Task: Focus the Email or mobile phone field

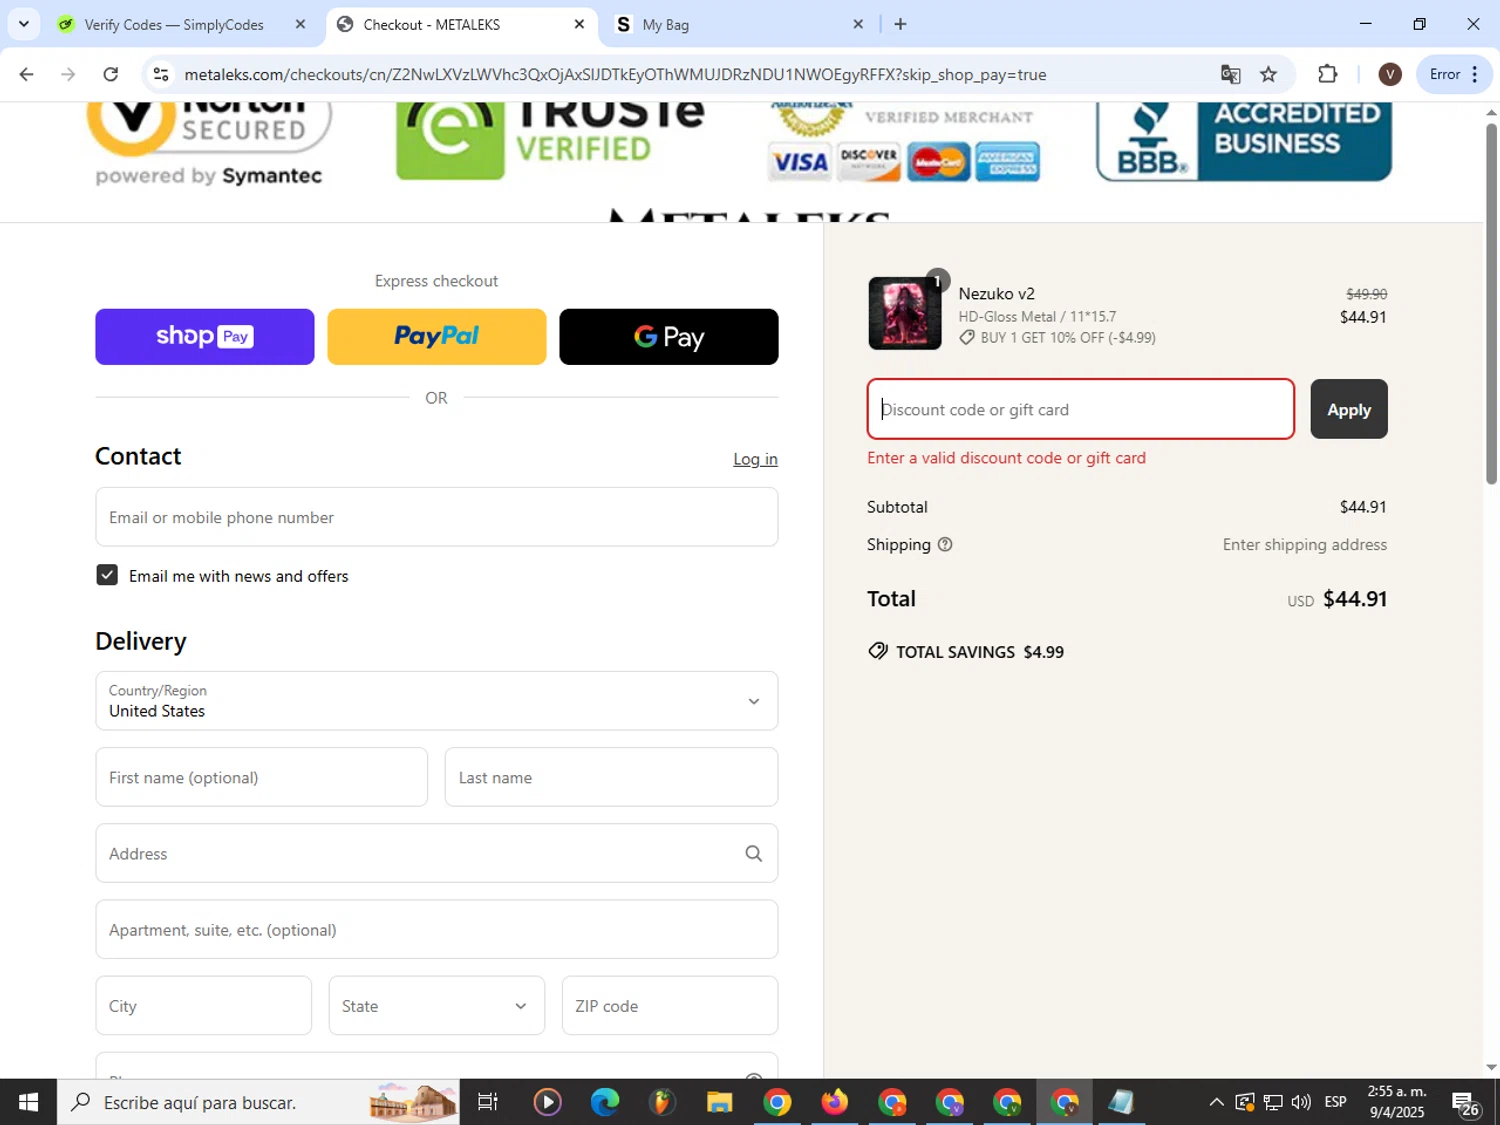Action: pos(437,517)
